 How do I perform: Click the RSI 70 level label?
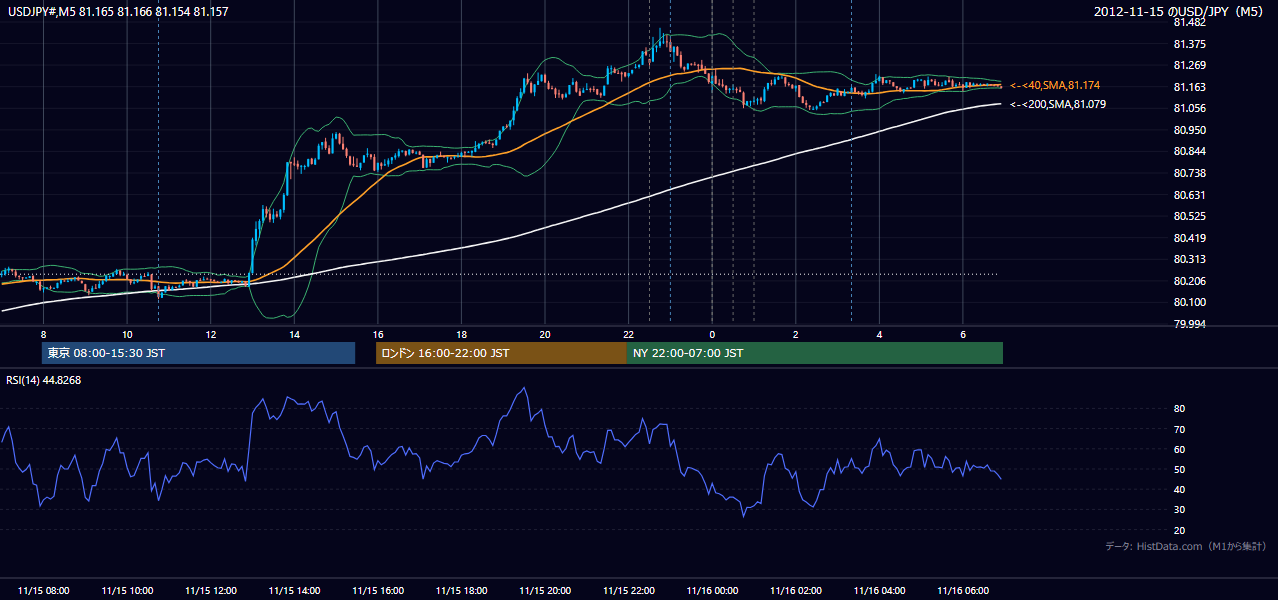point(1180,429)
